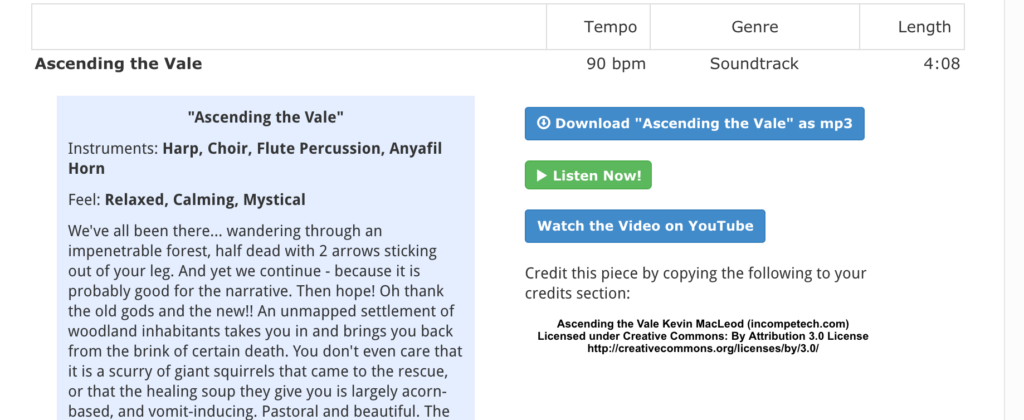1024x420 pixels.
Task: Download "Ascending the Vale" as mp3
Action: [x=694, y=123]
